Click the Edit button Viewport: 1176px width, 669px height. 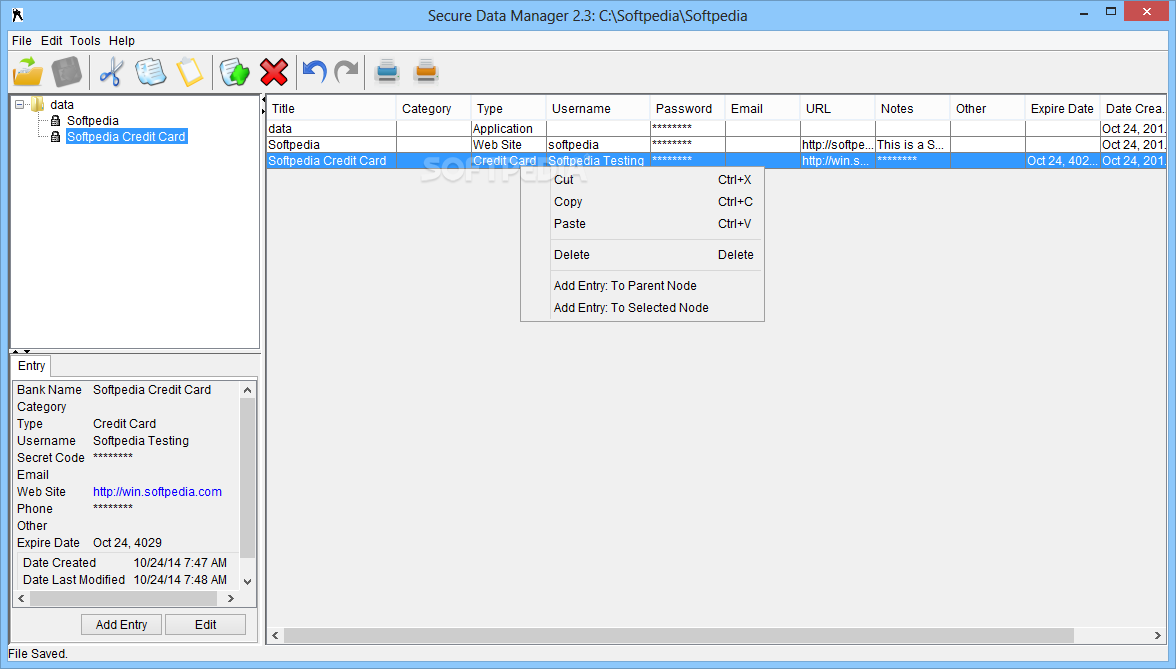point(206,625)
